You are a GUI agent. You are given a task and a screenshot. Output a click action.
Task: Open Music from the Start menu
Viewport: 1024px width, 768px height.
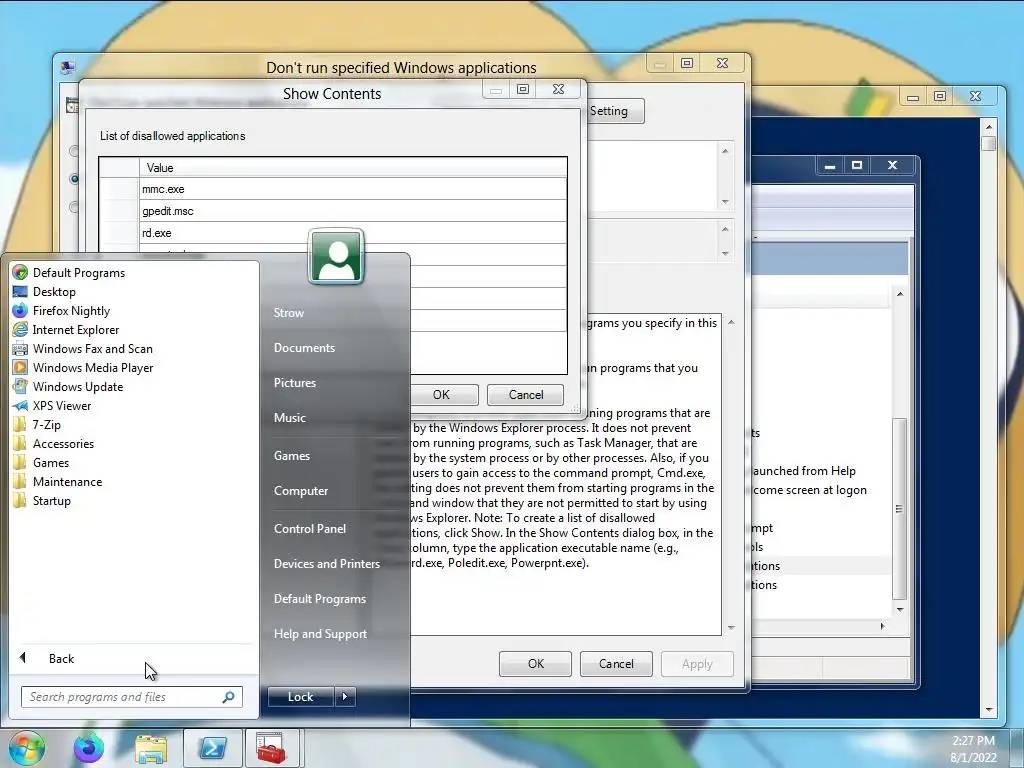[x=289, y=417]
